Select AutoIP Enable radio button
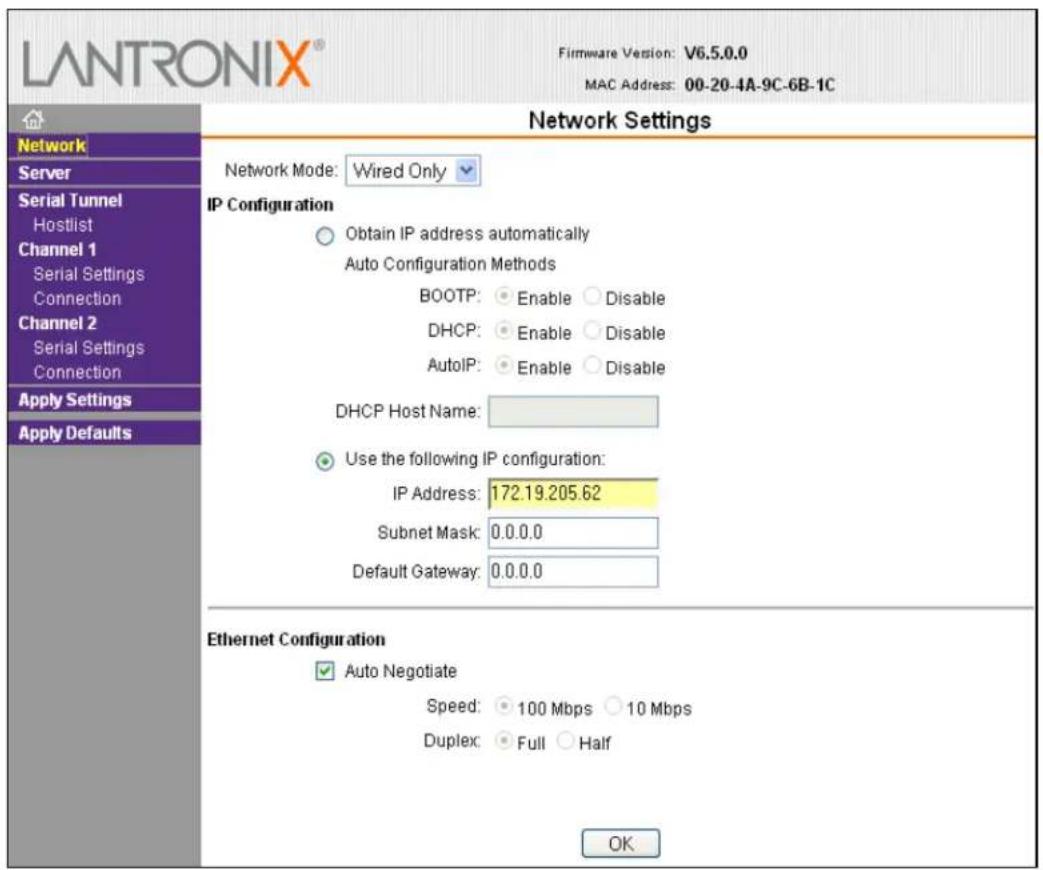The height and width of the screenshot is (870, 1043). [x=504, y=365]
